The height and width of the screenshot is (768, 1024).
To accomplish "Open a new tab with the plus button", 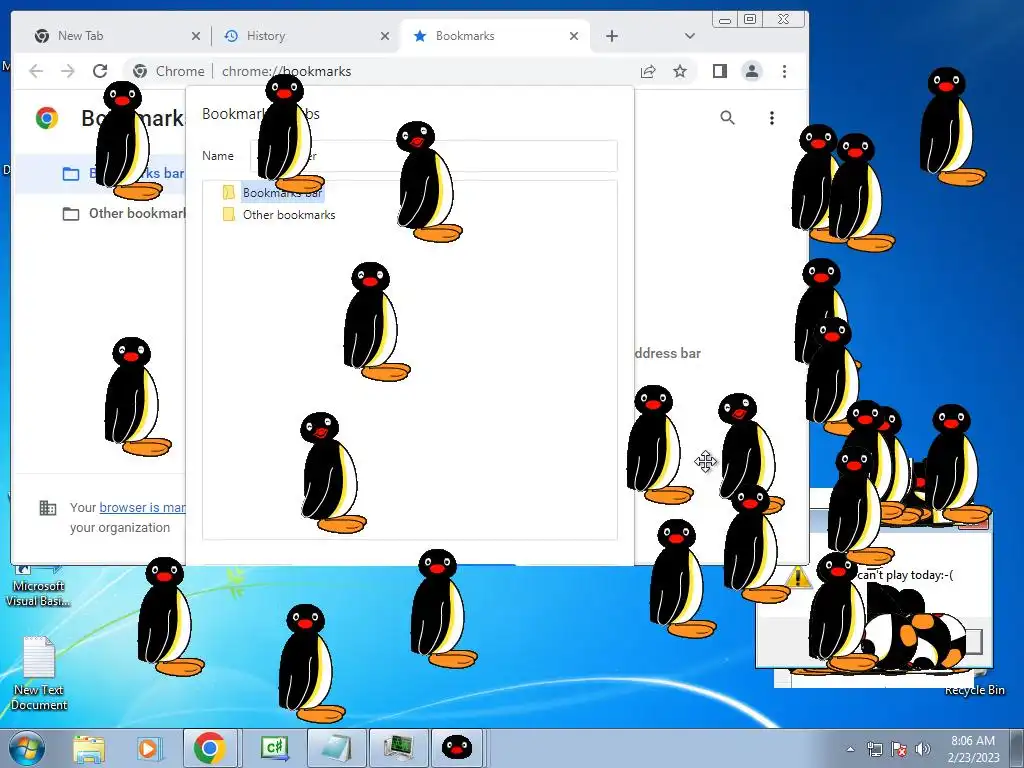I will 611,37.
